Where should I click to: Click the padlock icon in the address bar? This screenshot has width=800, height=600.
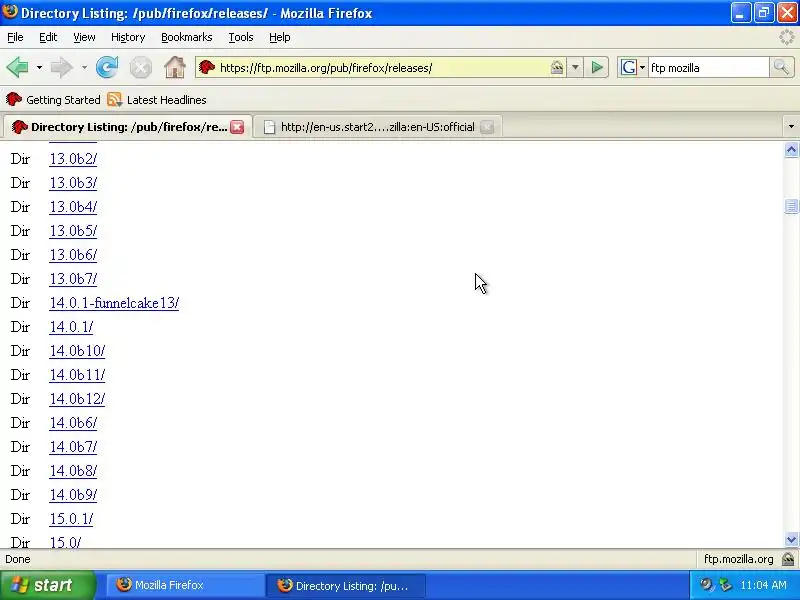click(x=557, y=67)
